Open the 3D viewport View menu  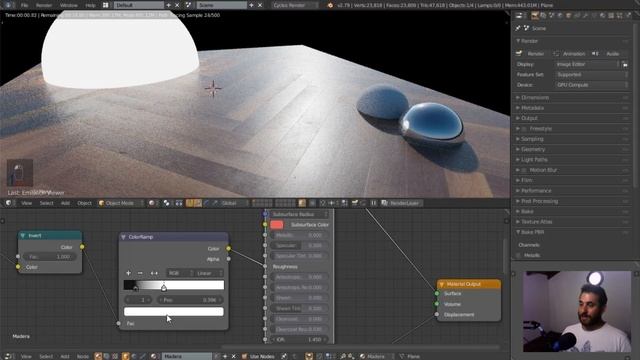tap(27, 203)
